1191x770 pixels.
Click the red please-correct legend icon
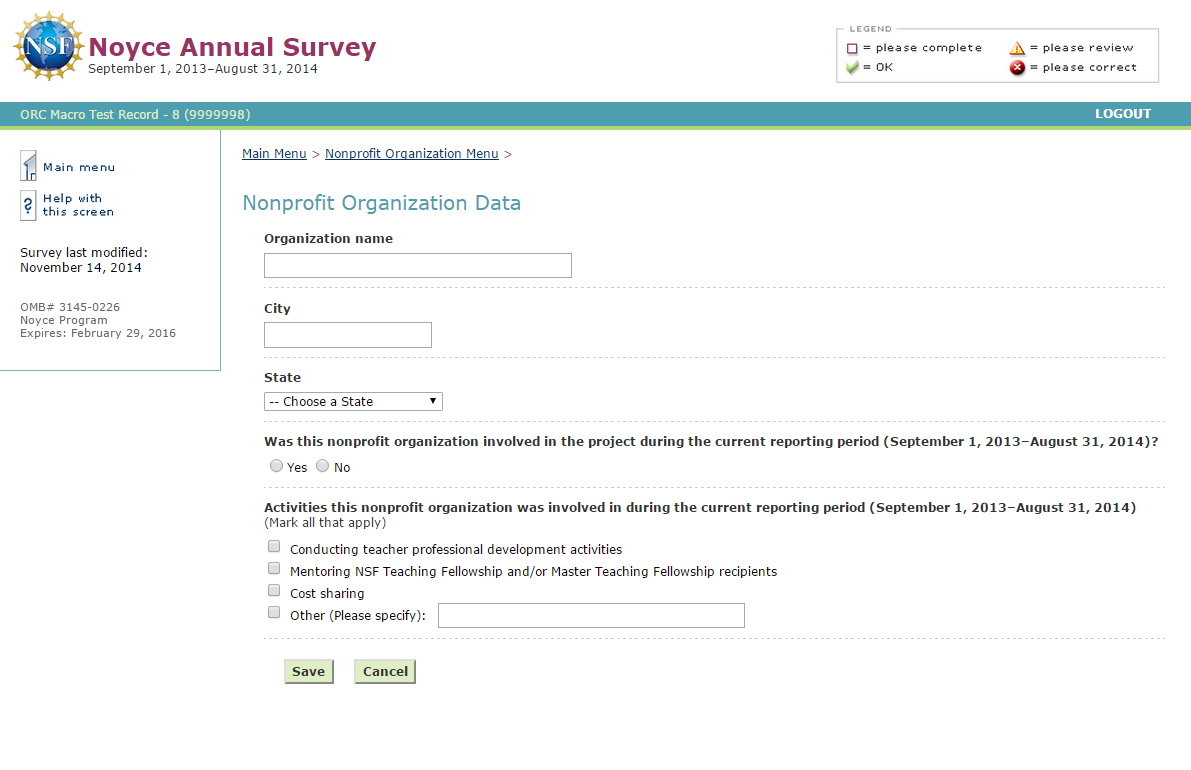(x=1018, y=68)
